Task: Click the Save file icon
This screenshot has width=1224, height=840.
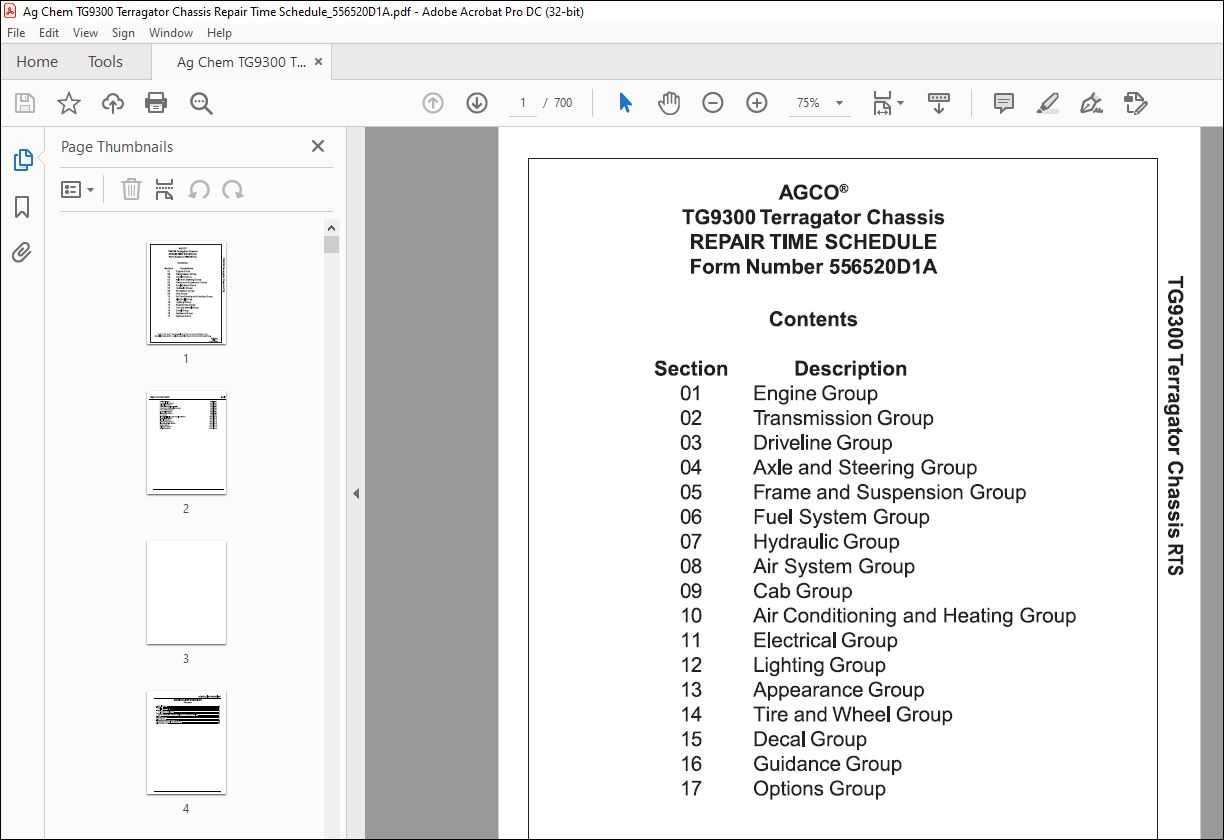Action: (25, 103)
